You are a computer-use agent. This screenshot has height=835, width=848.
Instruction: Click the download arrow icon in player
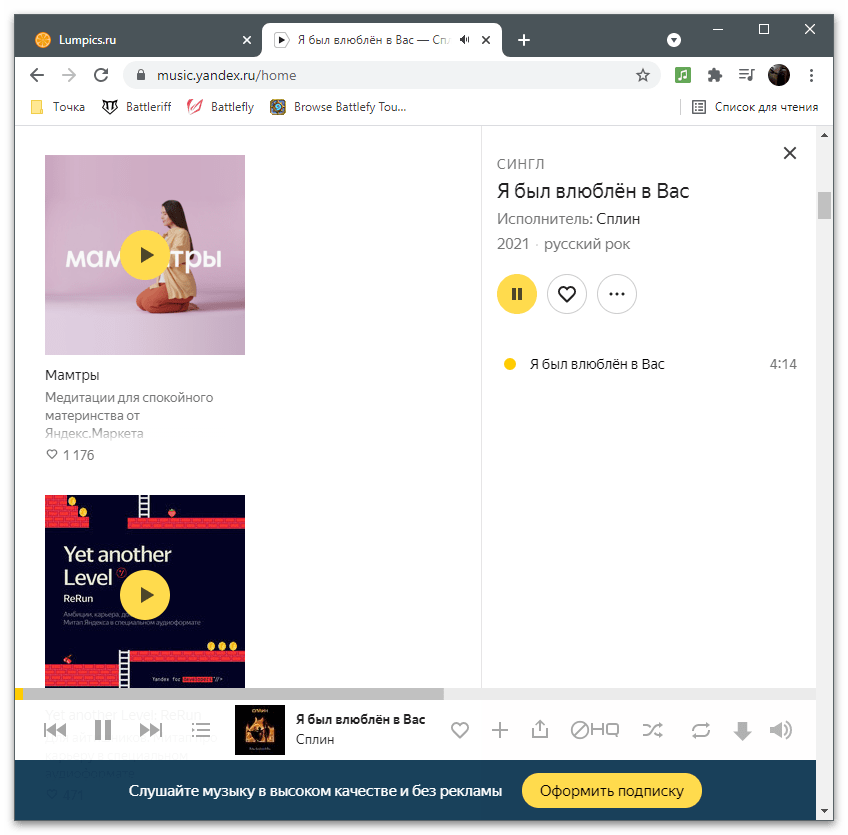(x=742, y=731)
